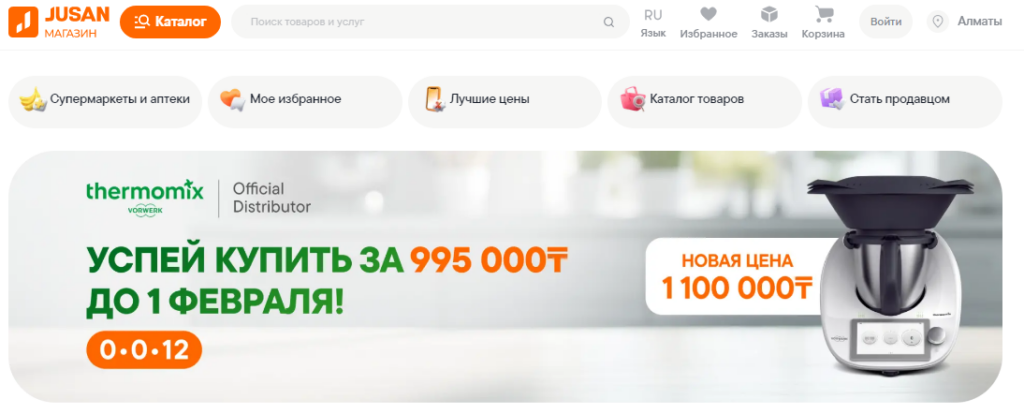This screenshot has height=414, width=1024.
Task: Click the magnifier search icon
Action: pyautogui.click(x=609, y=22)
